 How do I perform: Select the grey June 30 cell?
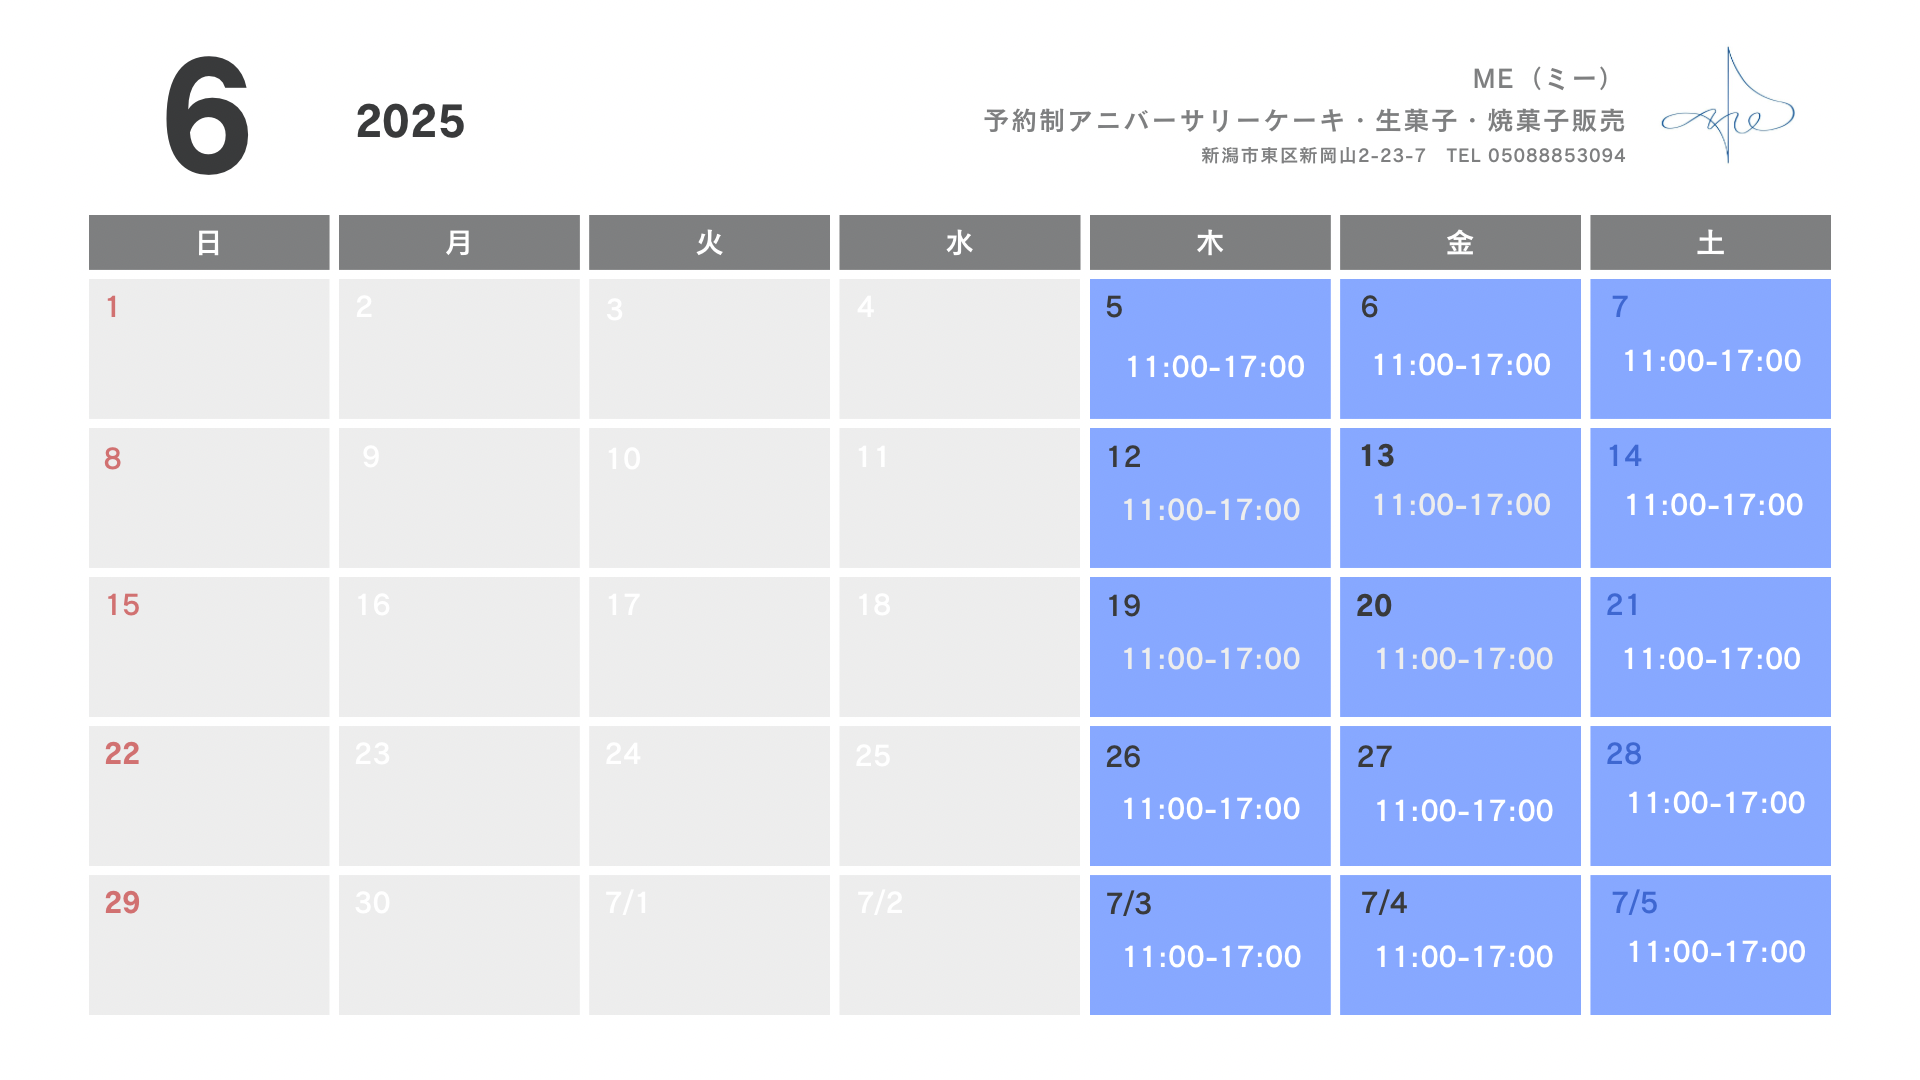pos(459,945)
